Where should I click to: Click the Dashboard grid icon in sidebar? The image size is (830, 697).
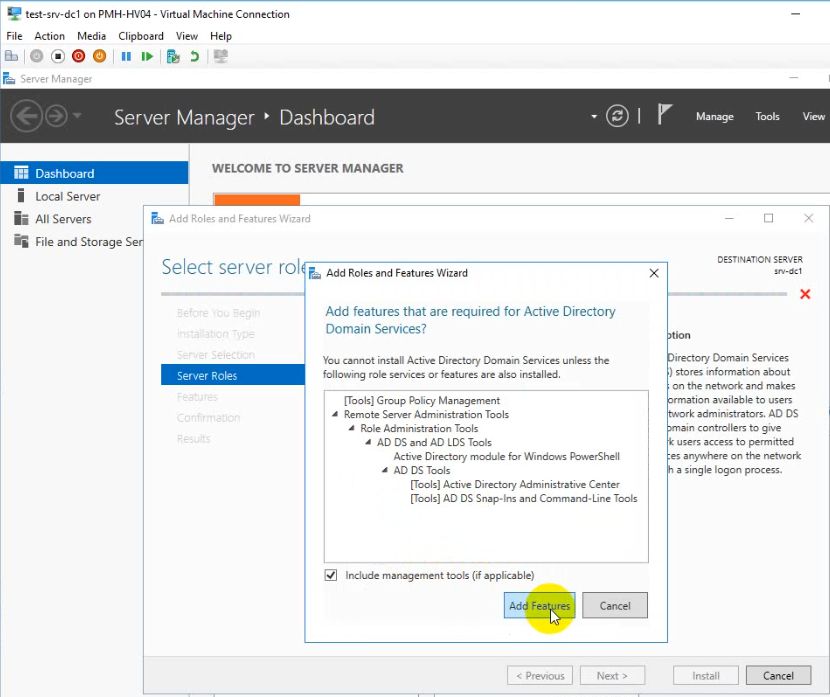pyautogui.click(x=21, y=173)
